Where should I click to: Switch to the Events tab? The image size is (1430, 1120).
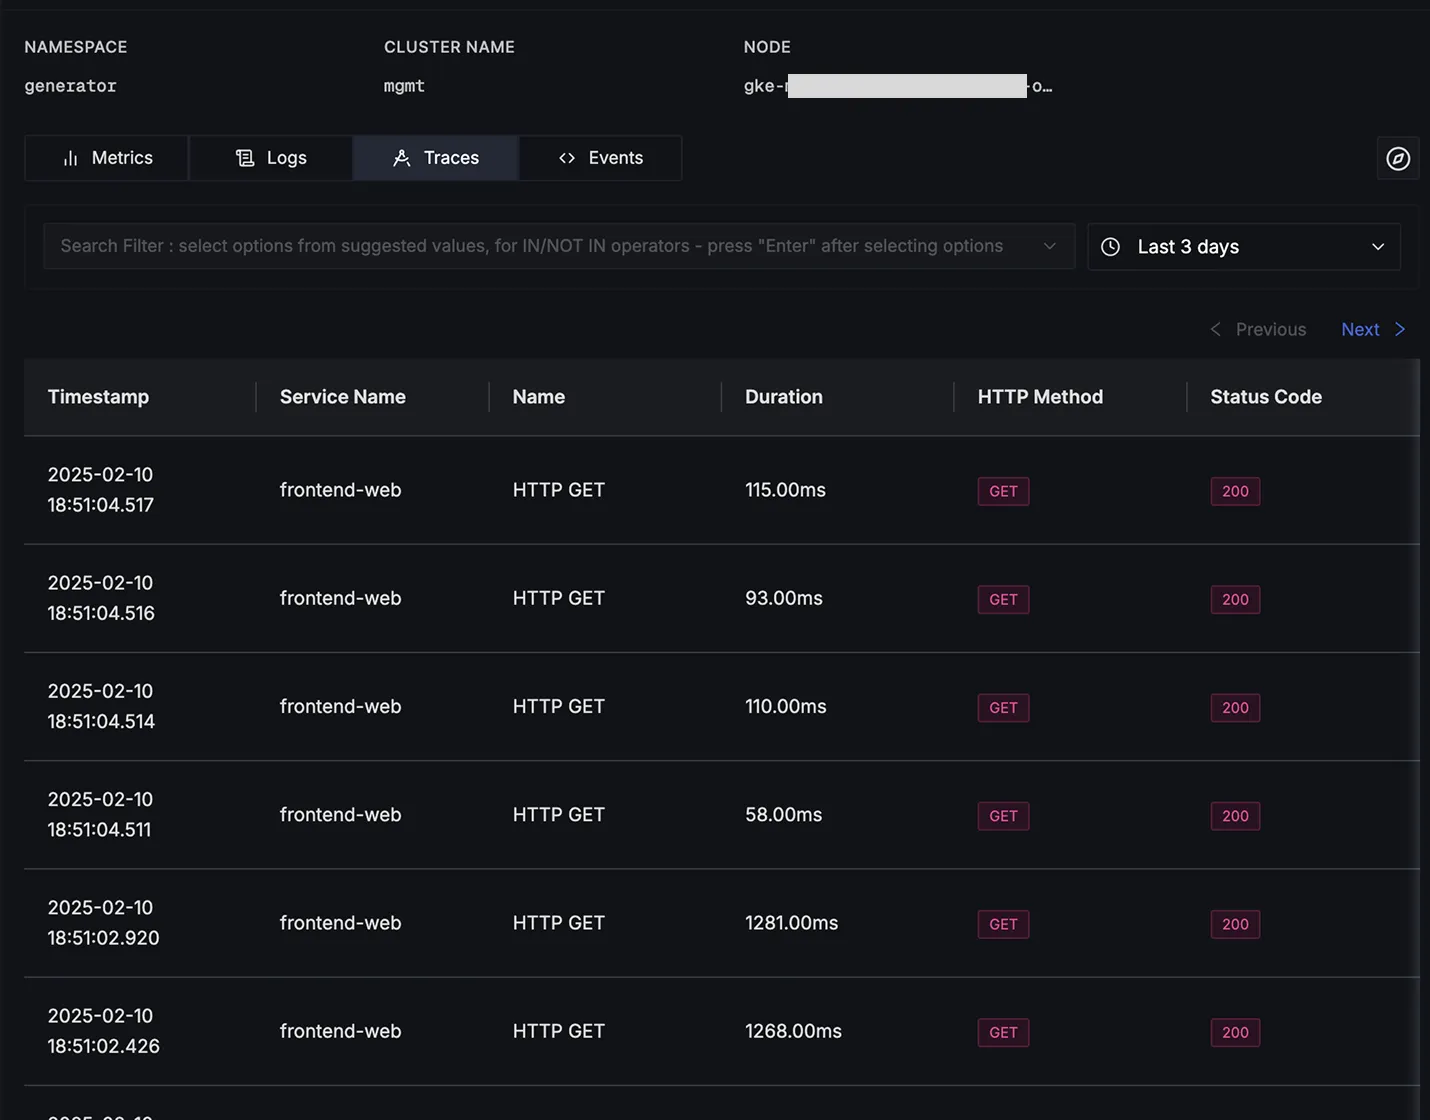point(601,158)
